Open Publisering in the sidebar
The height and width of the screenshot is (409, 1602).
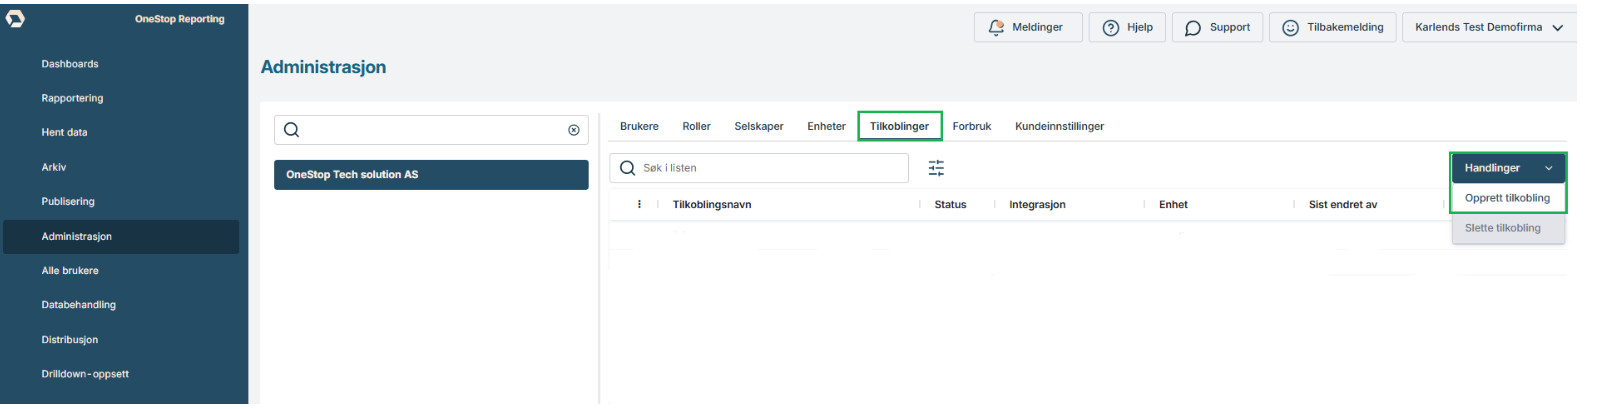68,201
